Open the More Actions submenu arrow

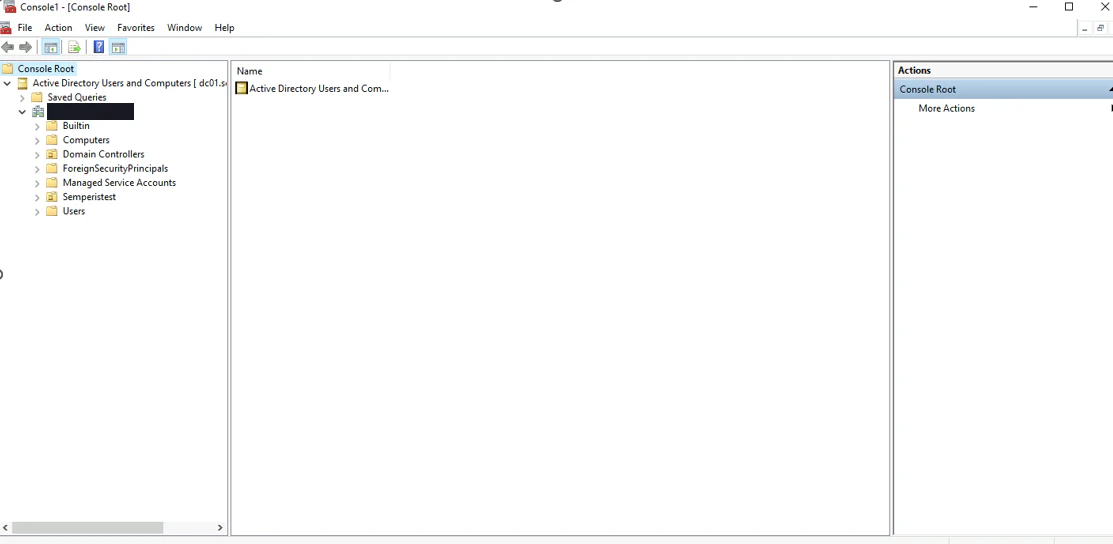click(1111, 109)
